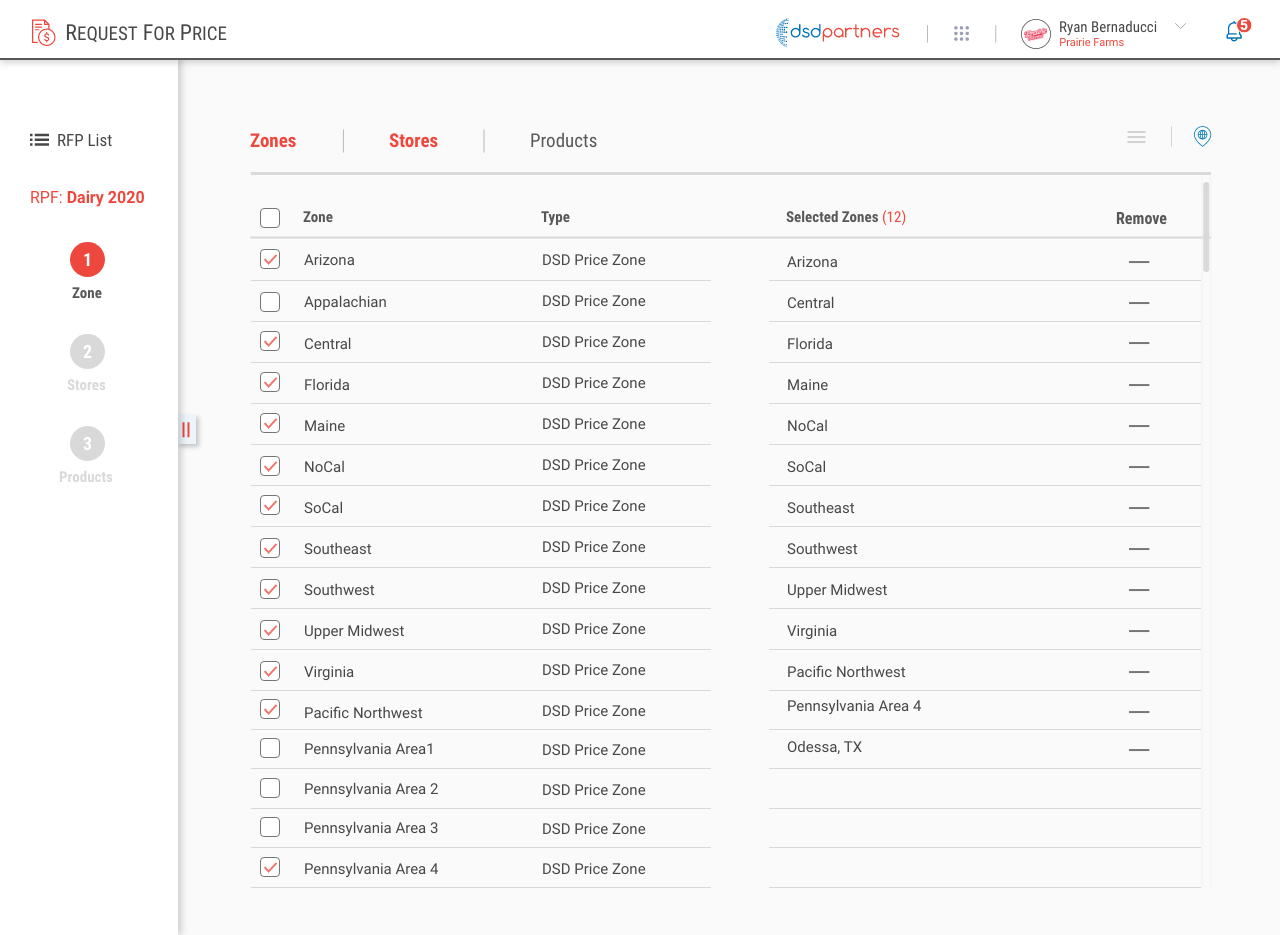The height and width of the screenshot is (935, 1280).
Task: Switch to the Products tab
Action: (x=563, y=141)
